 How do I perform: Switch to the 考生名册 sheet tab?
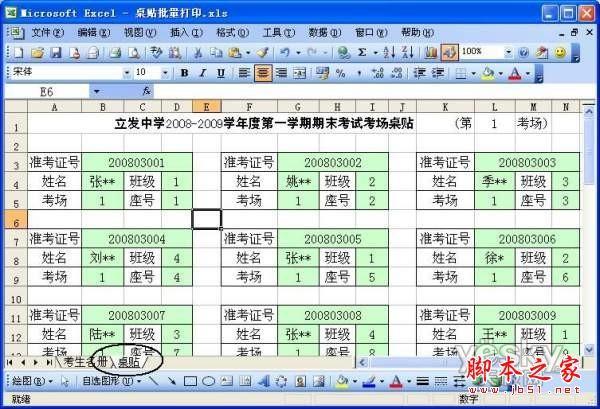86,362
